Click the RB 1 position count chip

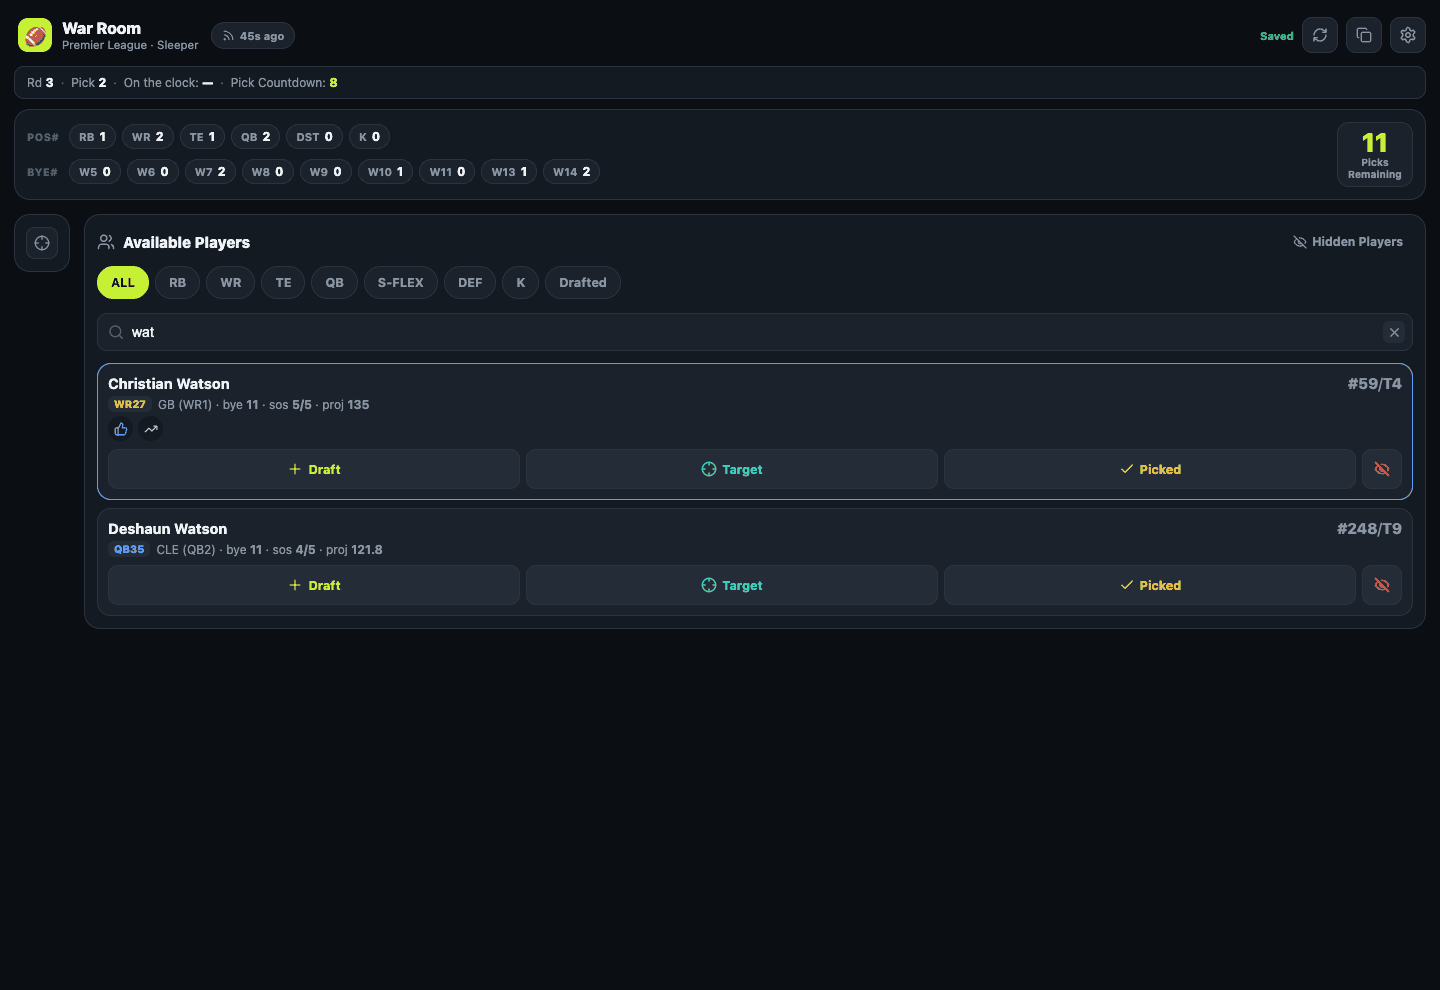tap(93, 137)
